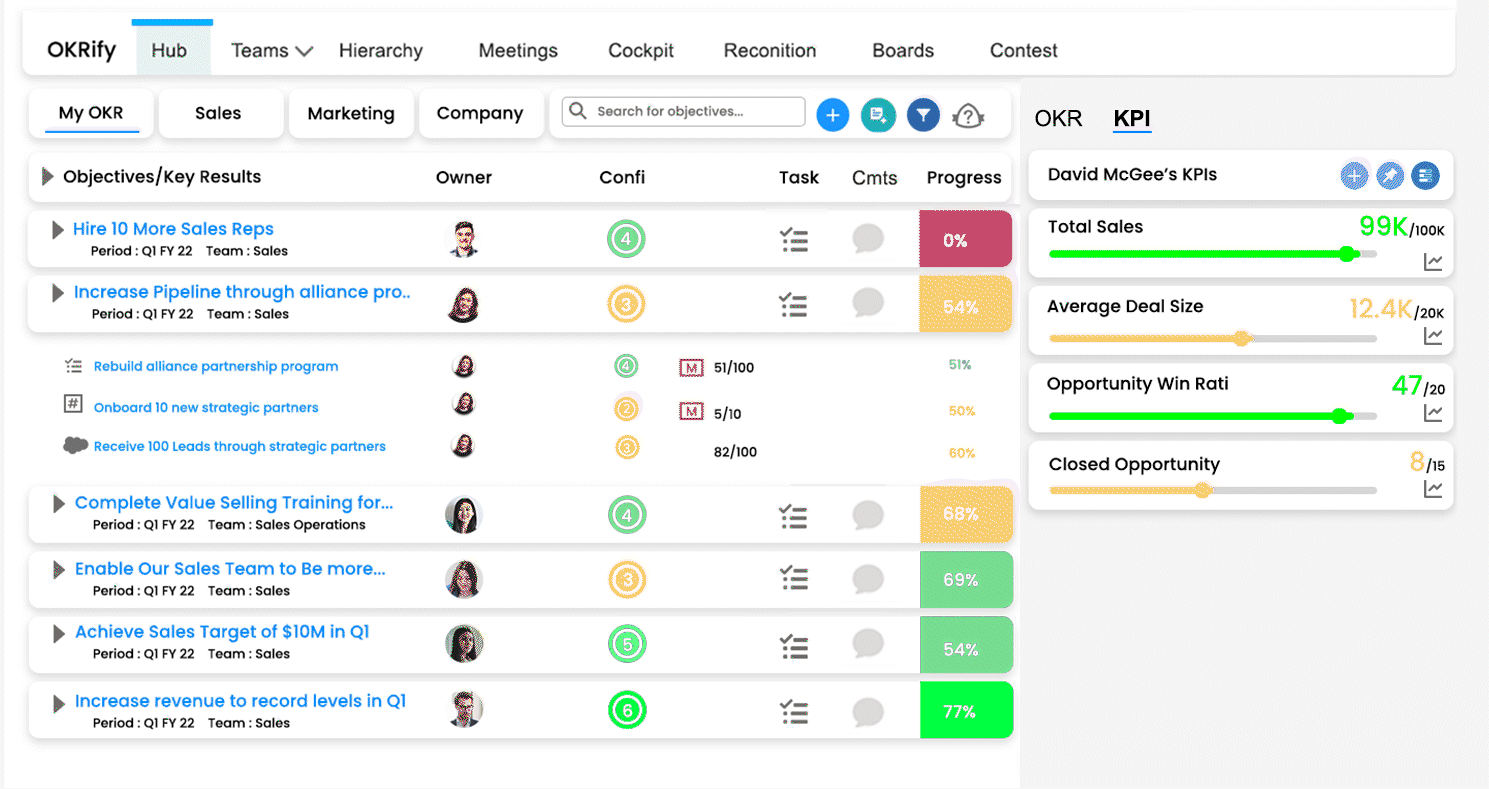Click the blue funnel filter icon
The height and width of the screenshot is (789, 1489).
[x=923, y=116]
